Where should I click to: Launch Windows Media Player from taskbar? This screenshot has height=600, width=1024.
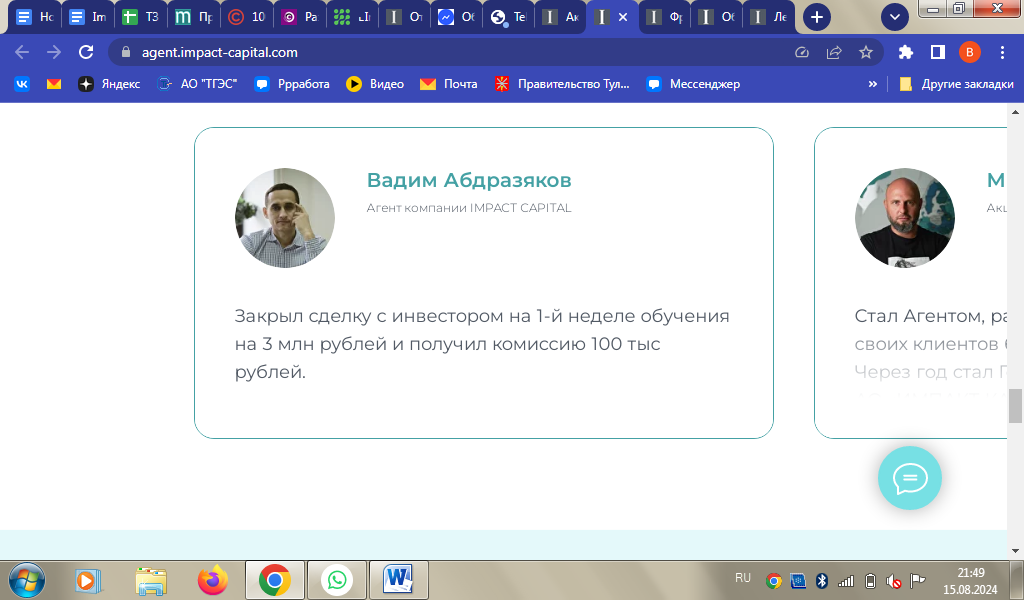click(88, 580)
